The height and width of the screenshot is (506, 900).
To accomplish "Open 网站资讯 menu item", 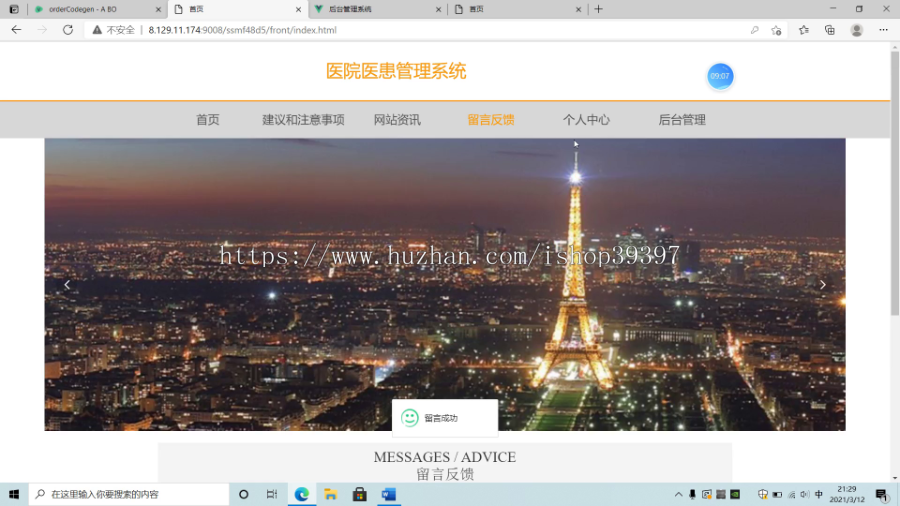I will click(x=397, y=120).
